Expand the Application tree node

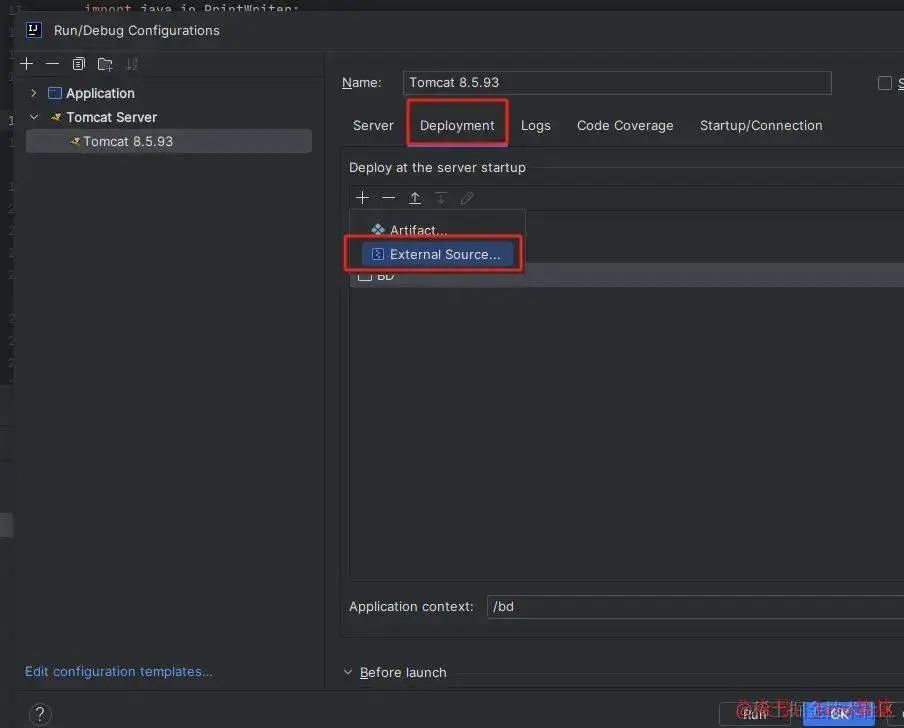[33, 93]
